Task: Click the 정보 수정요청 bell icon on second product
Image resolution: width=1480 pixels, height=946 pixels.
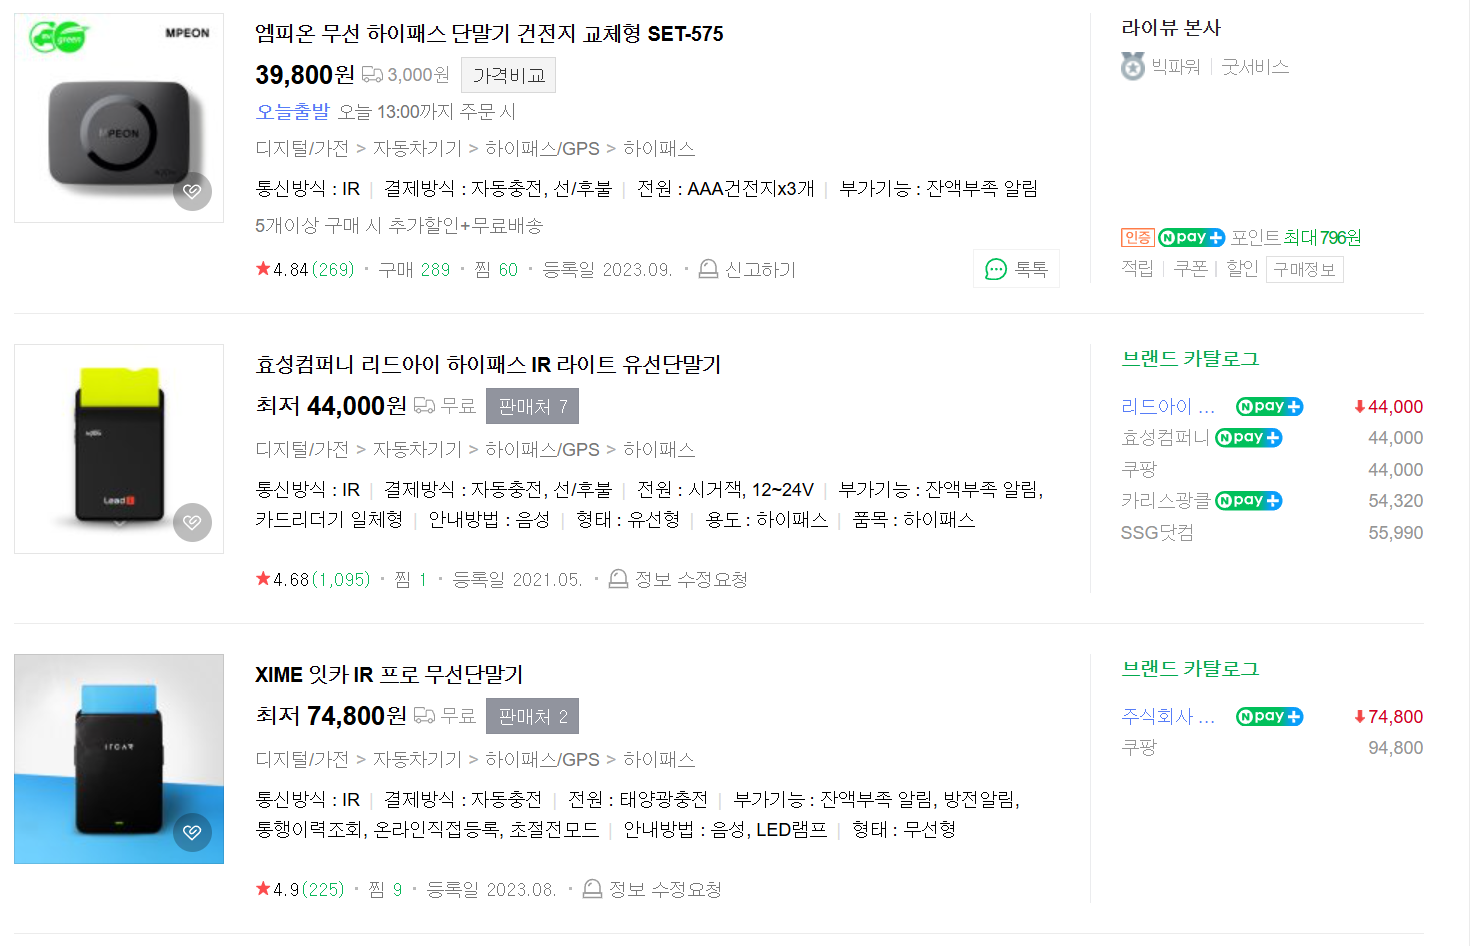Action: [x=618, y=579]
